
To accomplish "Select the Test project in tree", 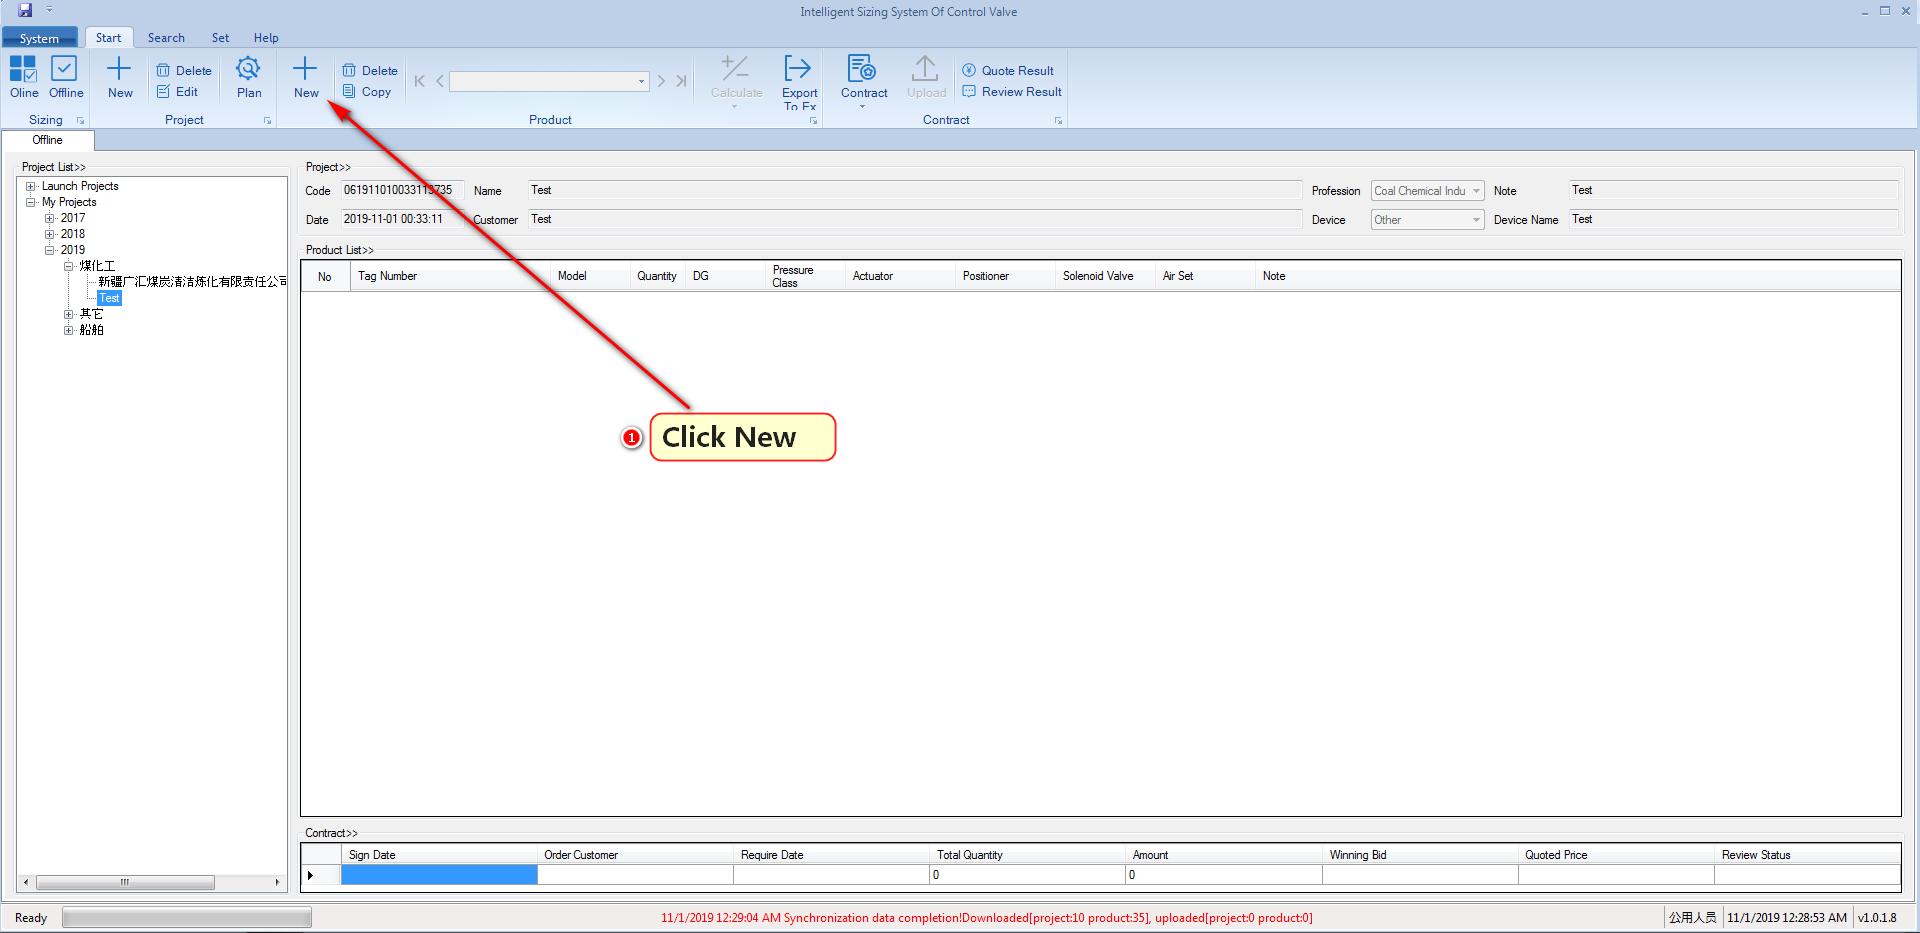I will pos(109,298).
